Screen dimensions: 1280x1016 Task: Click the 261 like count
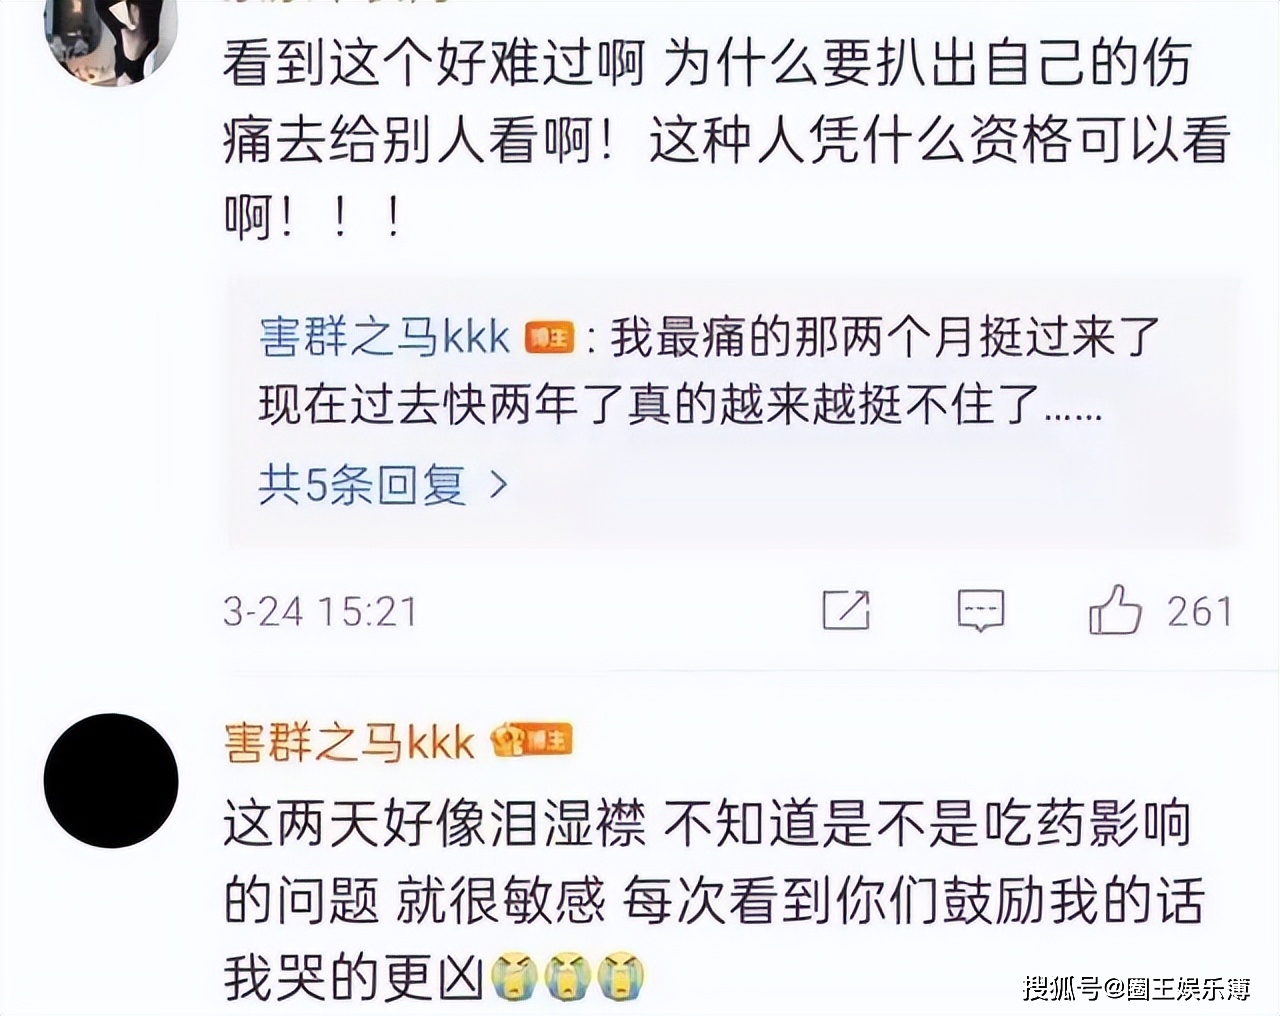(1199, 611)
